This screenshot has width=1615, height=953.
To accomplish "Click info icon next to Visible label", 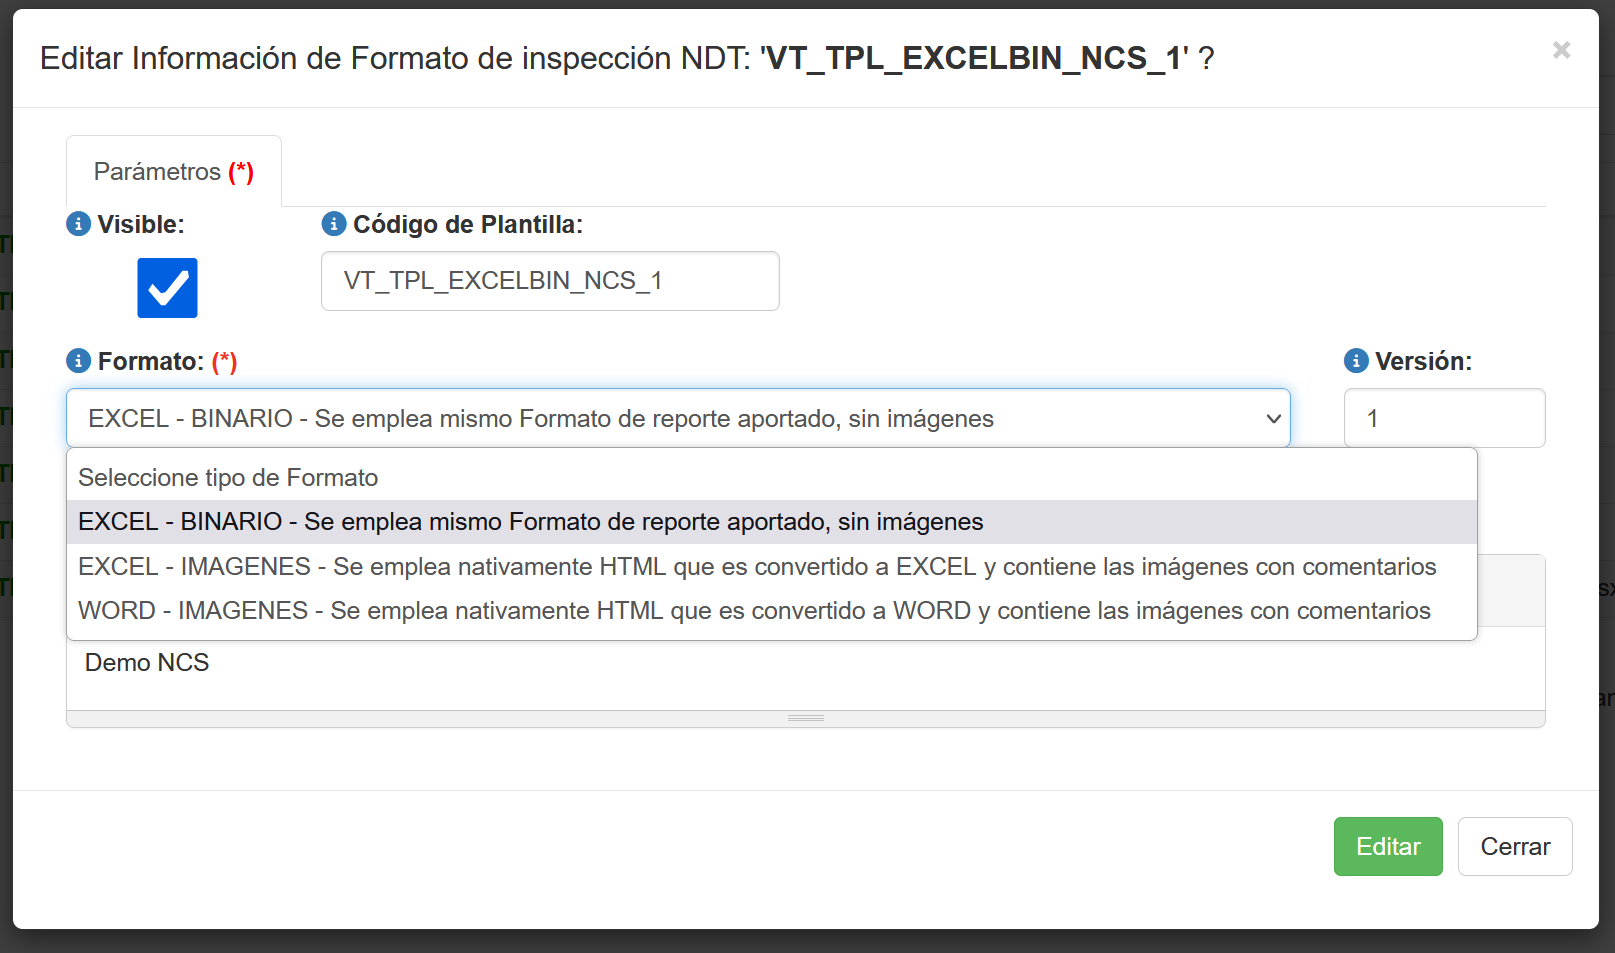I will click(x=78, y=224).
